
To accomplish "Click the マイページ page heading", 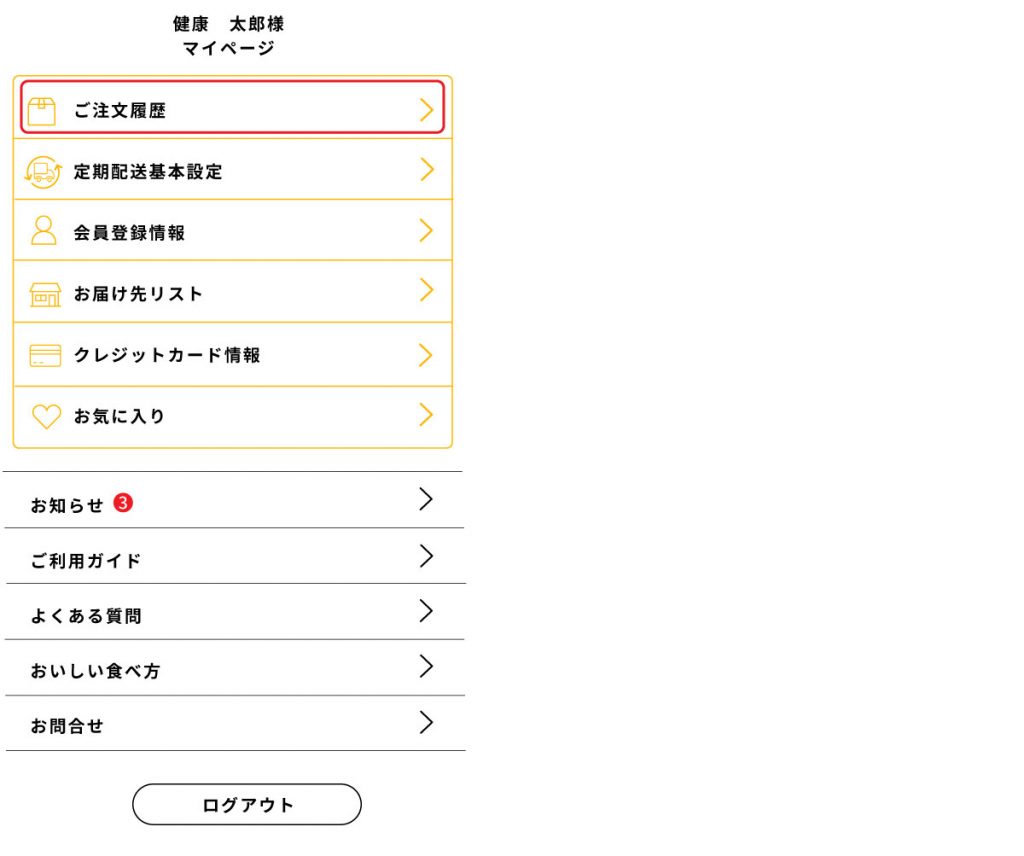I will click(228, 48).
